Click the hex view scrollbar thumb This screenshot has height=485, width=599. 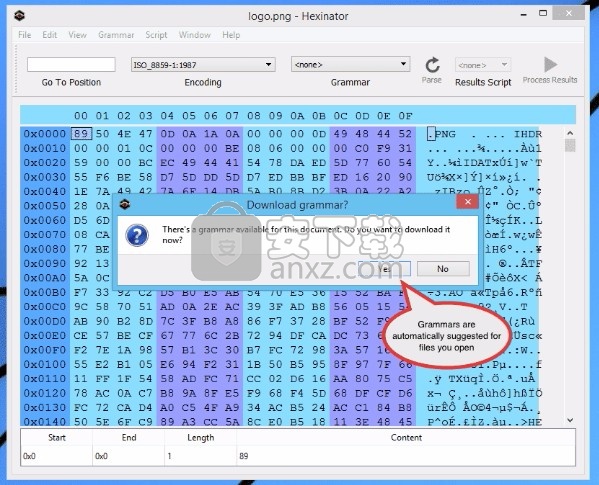[x=570, y=145]
